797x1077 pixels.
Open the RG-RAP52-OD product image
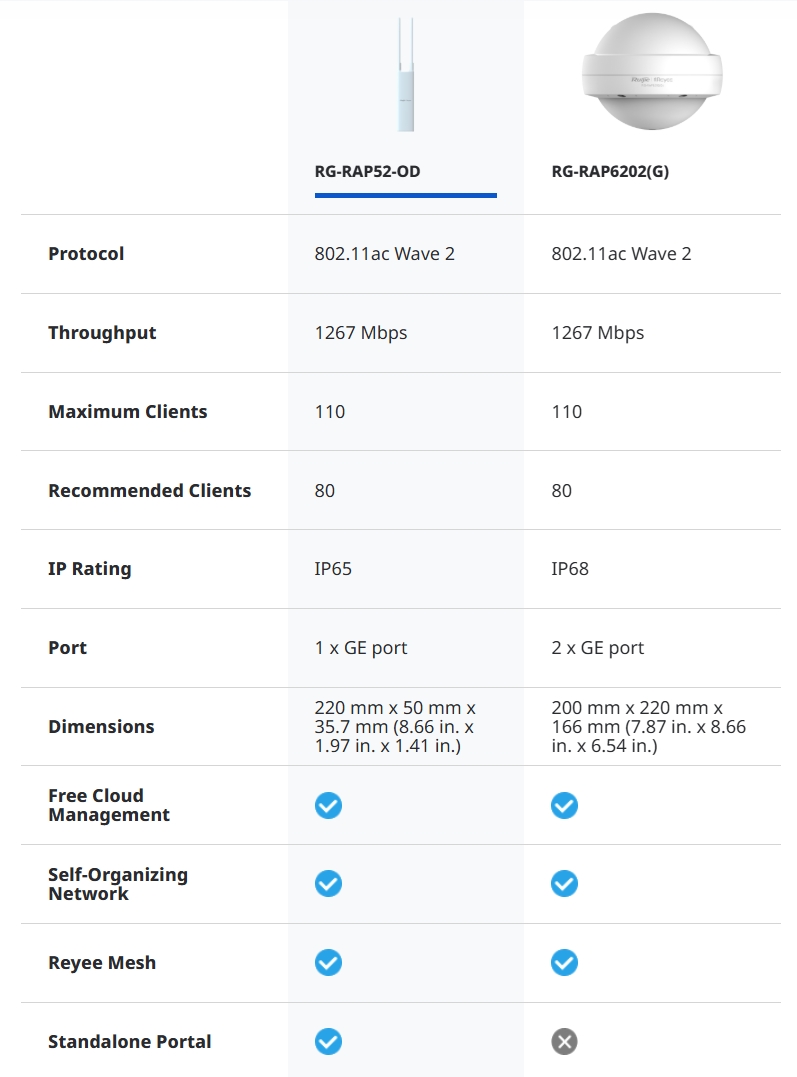click(405, 75)
